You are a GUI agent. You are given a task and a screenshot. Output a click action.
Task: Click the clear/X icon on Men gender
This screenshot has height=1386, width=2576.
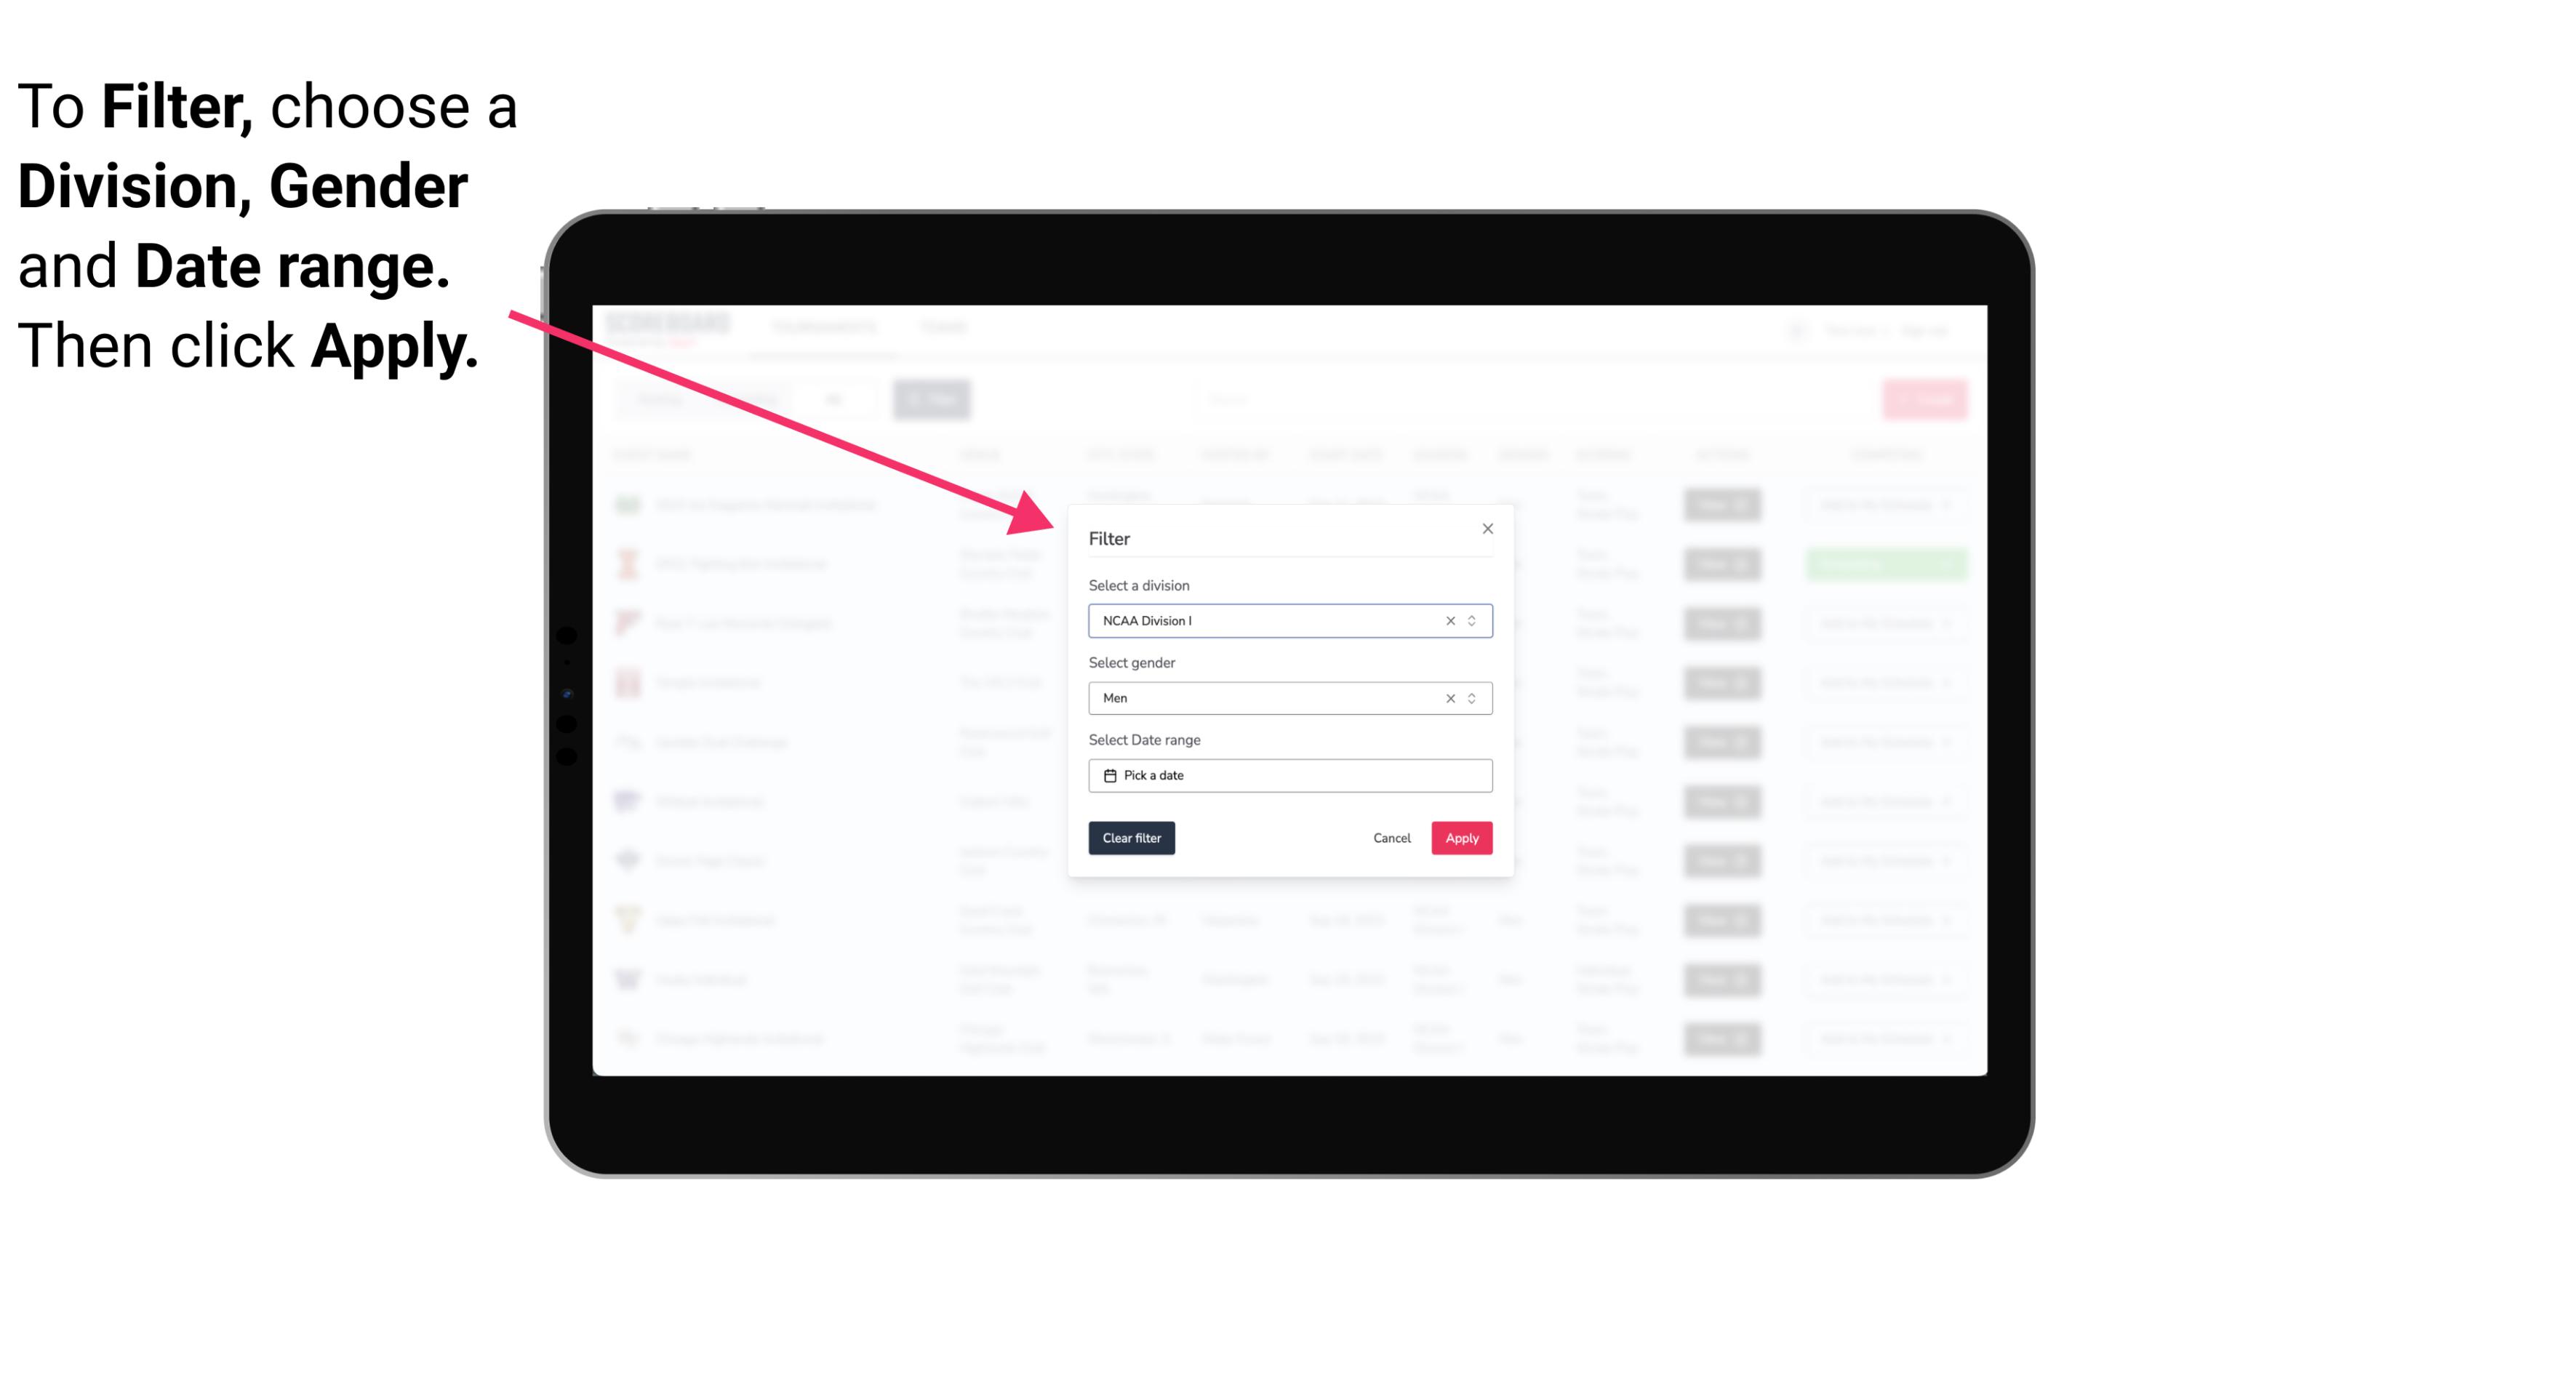tap(1449, 698)
